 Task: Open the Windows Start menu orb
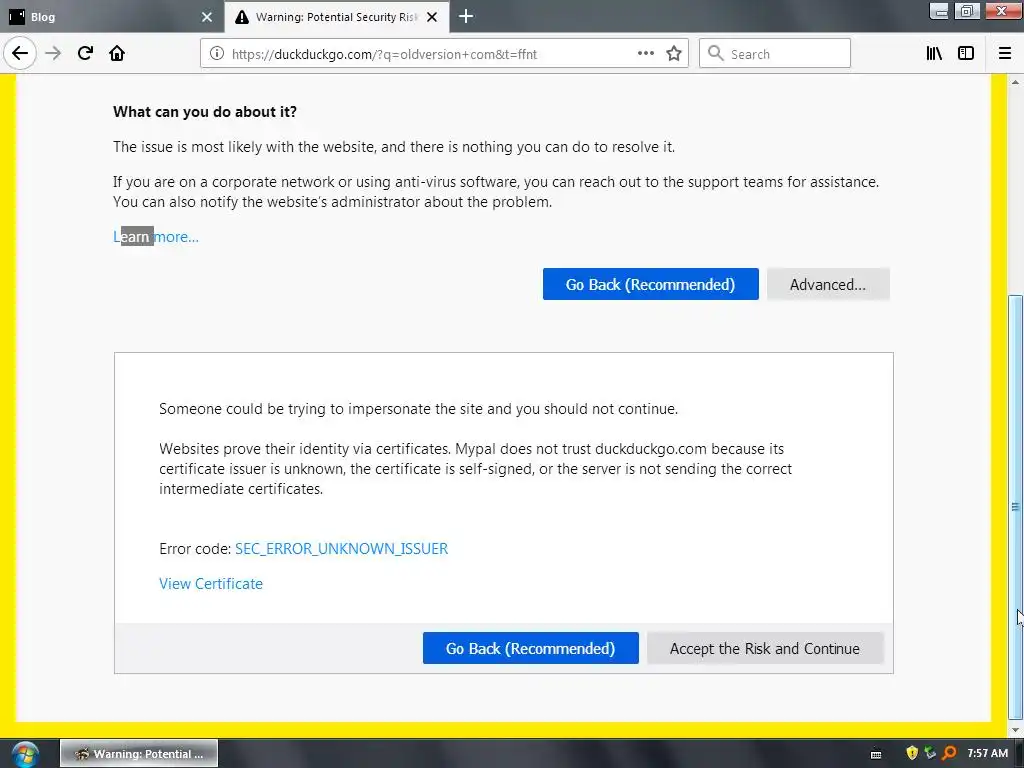(x=25, y=754)
